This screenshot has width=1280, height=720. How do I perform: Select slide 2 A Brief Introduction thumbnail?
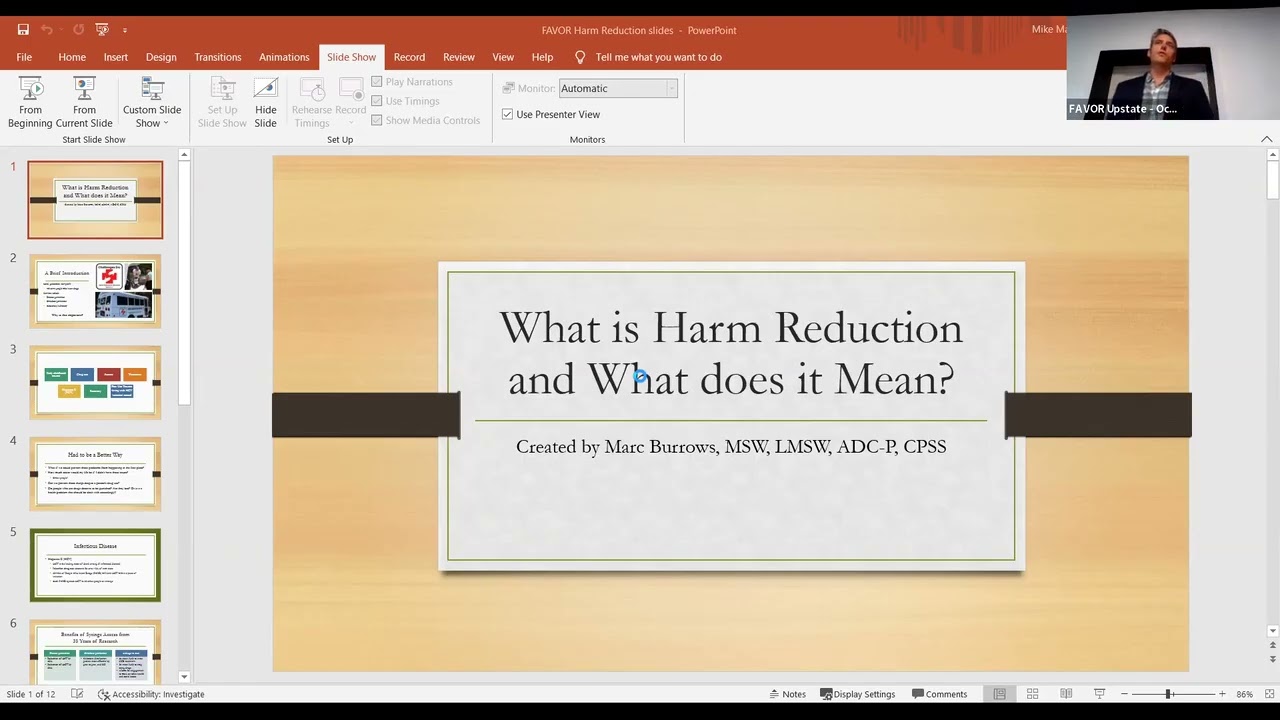pyautogui.click(x=95, y=291)
